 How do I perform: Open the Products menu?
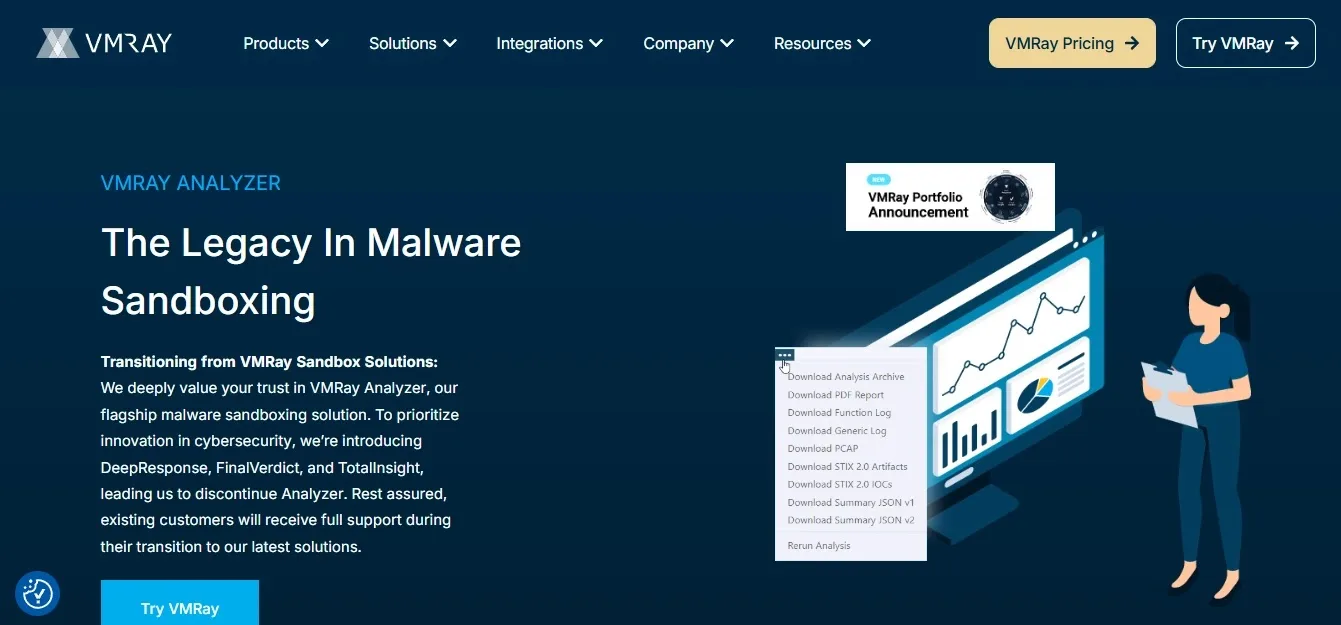(286, 43)
